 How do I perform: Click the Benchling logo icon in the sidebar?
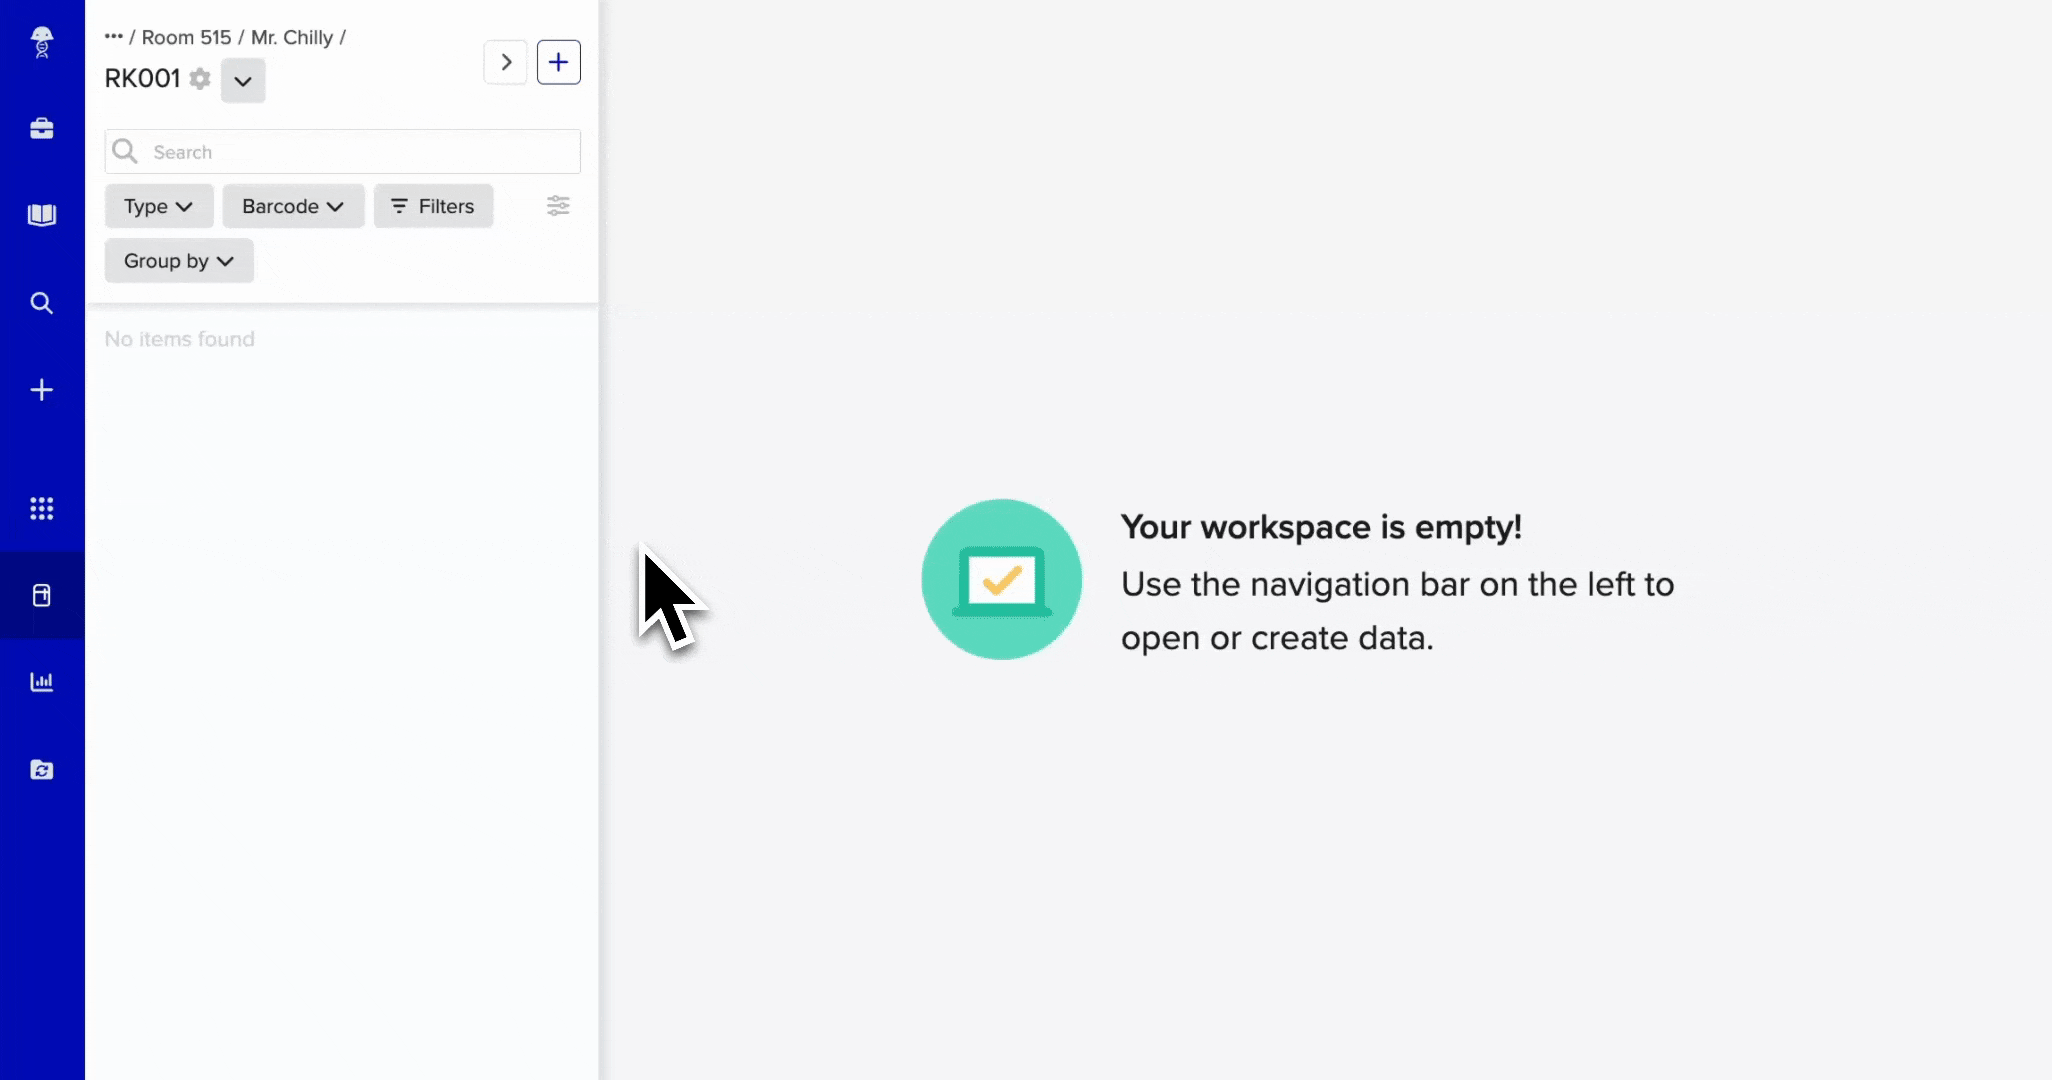42,42
